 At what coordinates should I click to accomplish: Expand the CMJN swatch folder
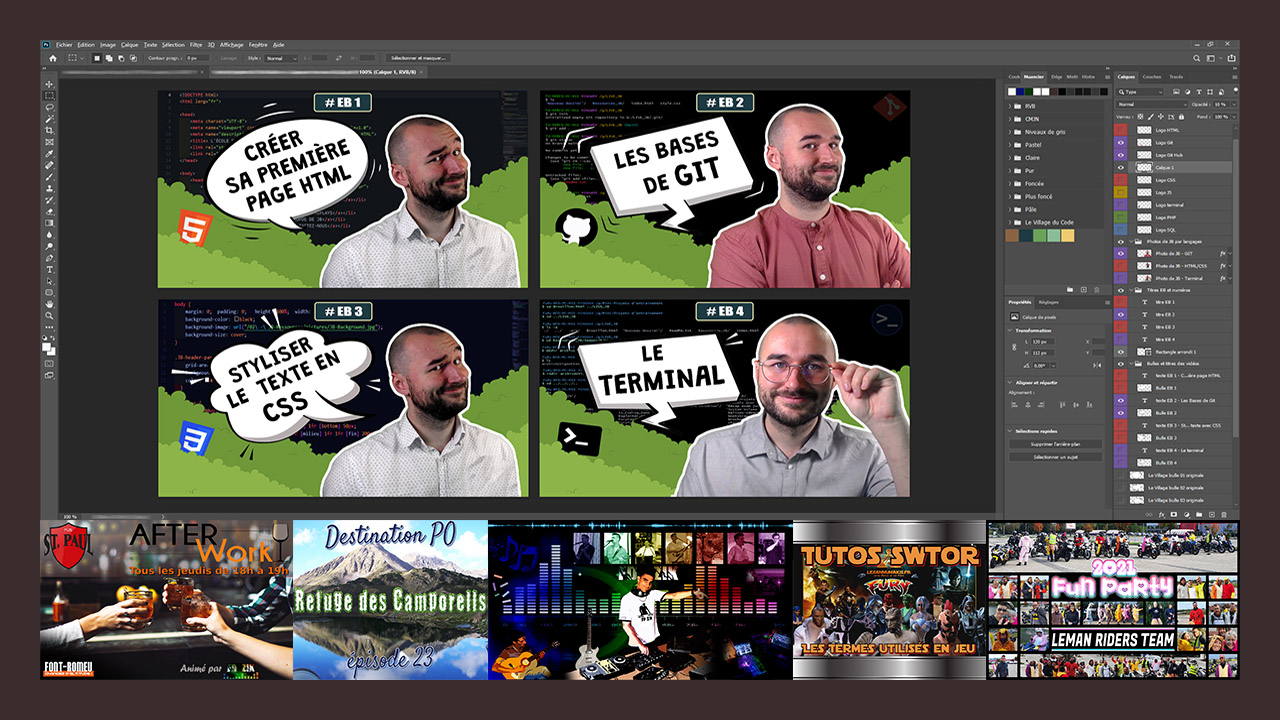tap(1010, 119)
